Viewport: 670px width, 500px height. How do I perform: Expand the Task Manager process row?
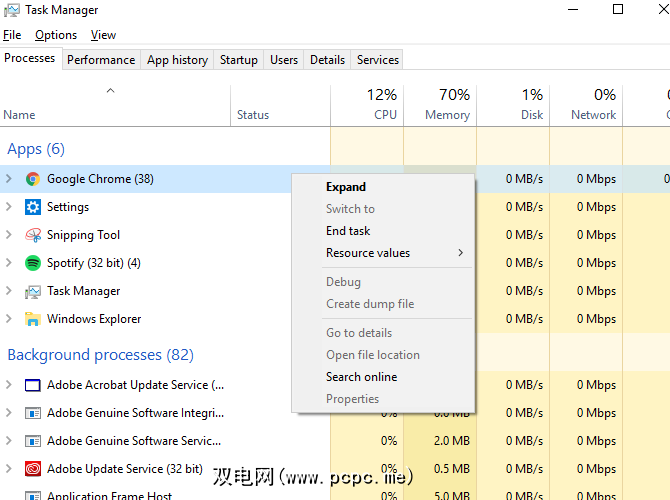[9, 291]
